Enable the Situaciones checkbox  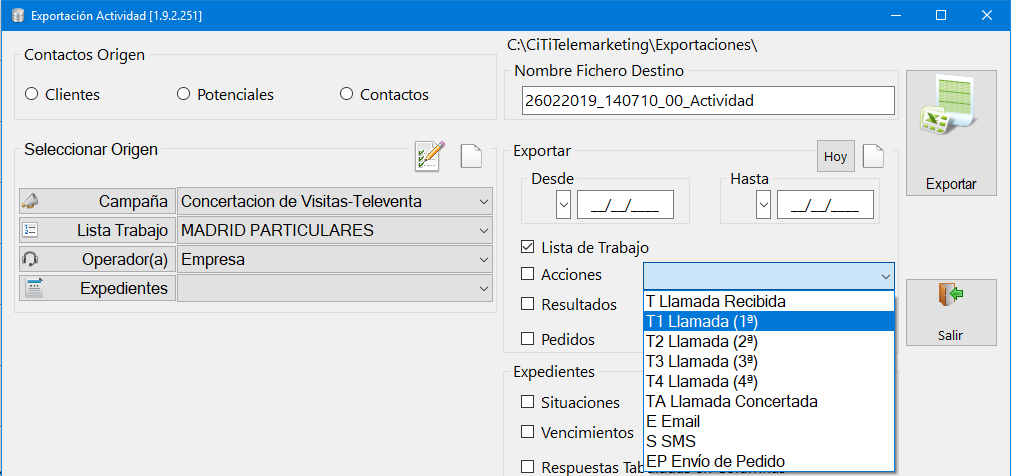(x=527, y=402)
